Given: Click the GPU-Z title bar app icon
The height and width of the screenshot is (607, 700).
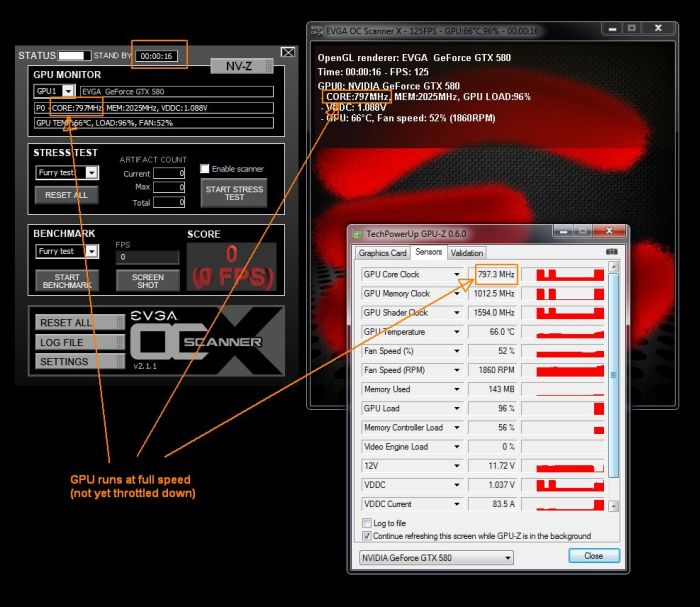Looking at the screenshot, I should (x=358, y=234).
